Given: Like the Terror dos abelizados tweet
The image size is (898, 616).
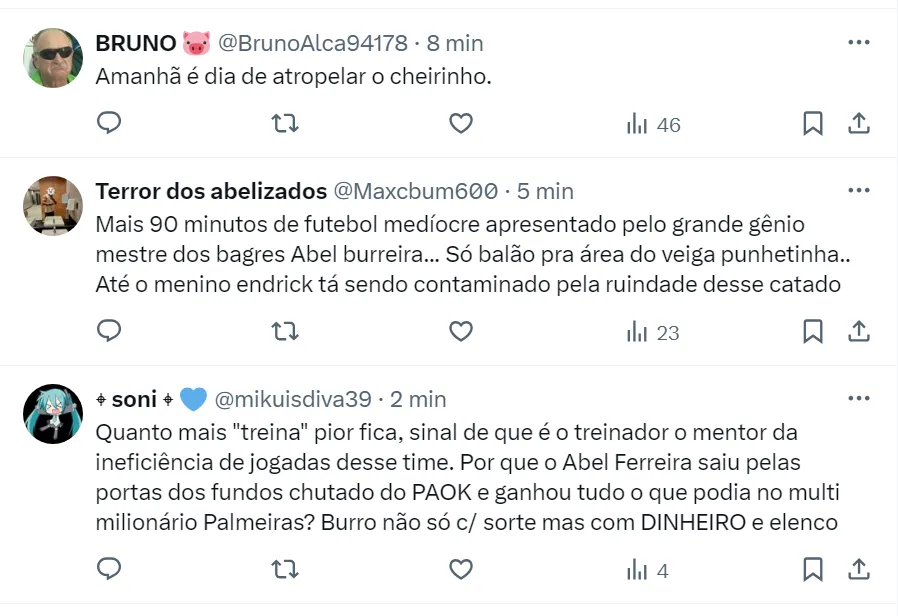Looking at the screenshot, I should [460, 331].
